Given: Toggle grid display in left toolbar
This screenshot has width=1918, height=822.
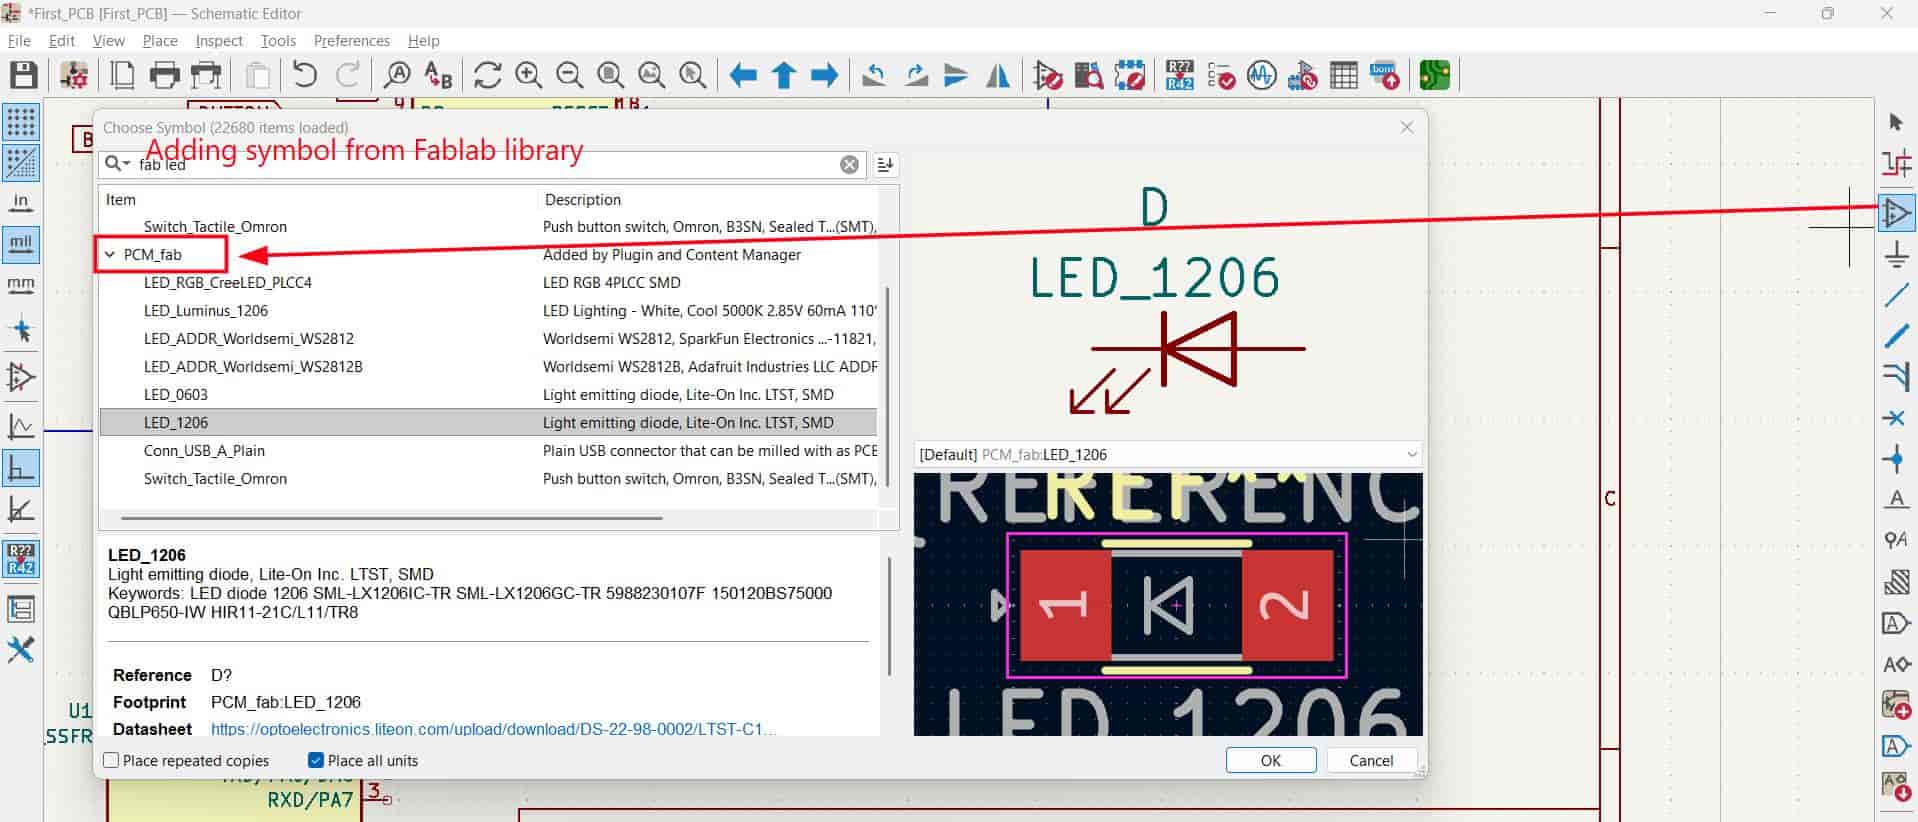Looking at the screenshot, I should click(x=21, y=122).
